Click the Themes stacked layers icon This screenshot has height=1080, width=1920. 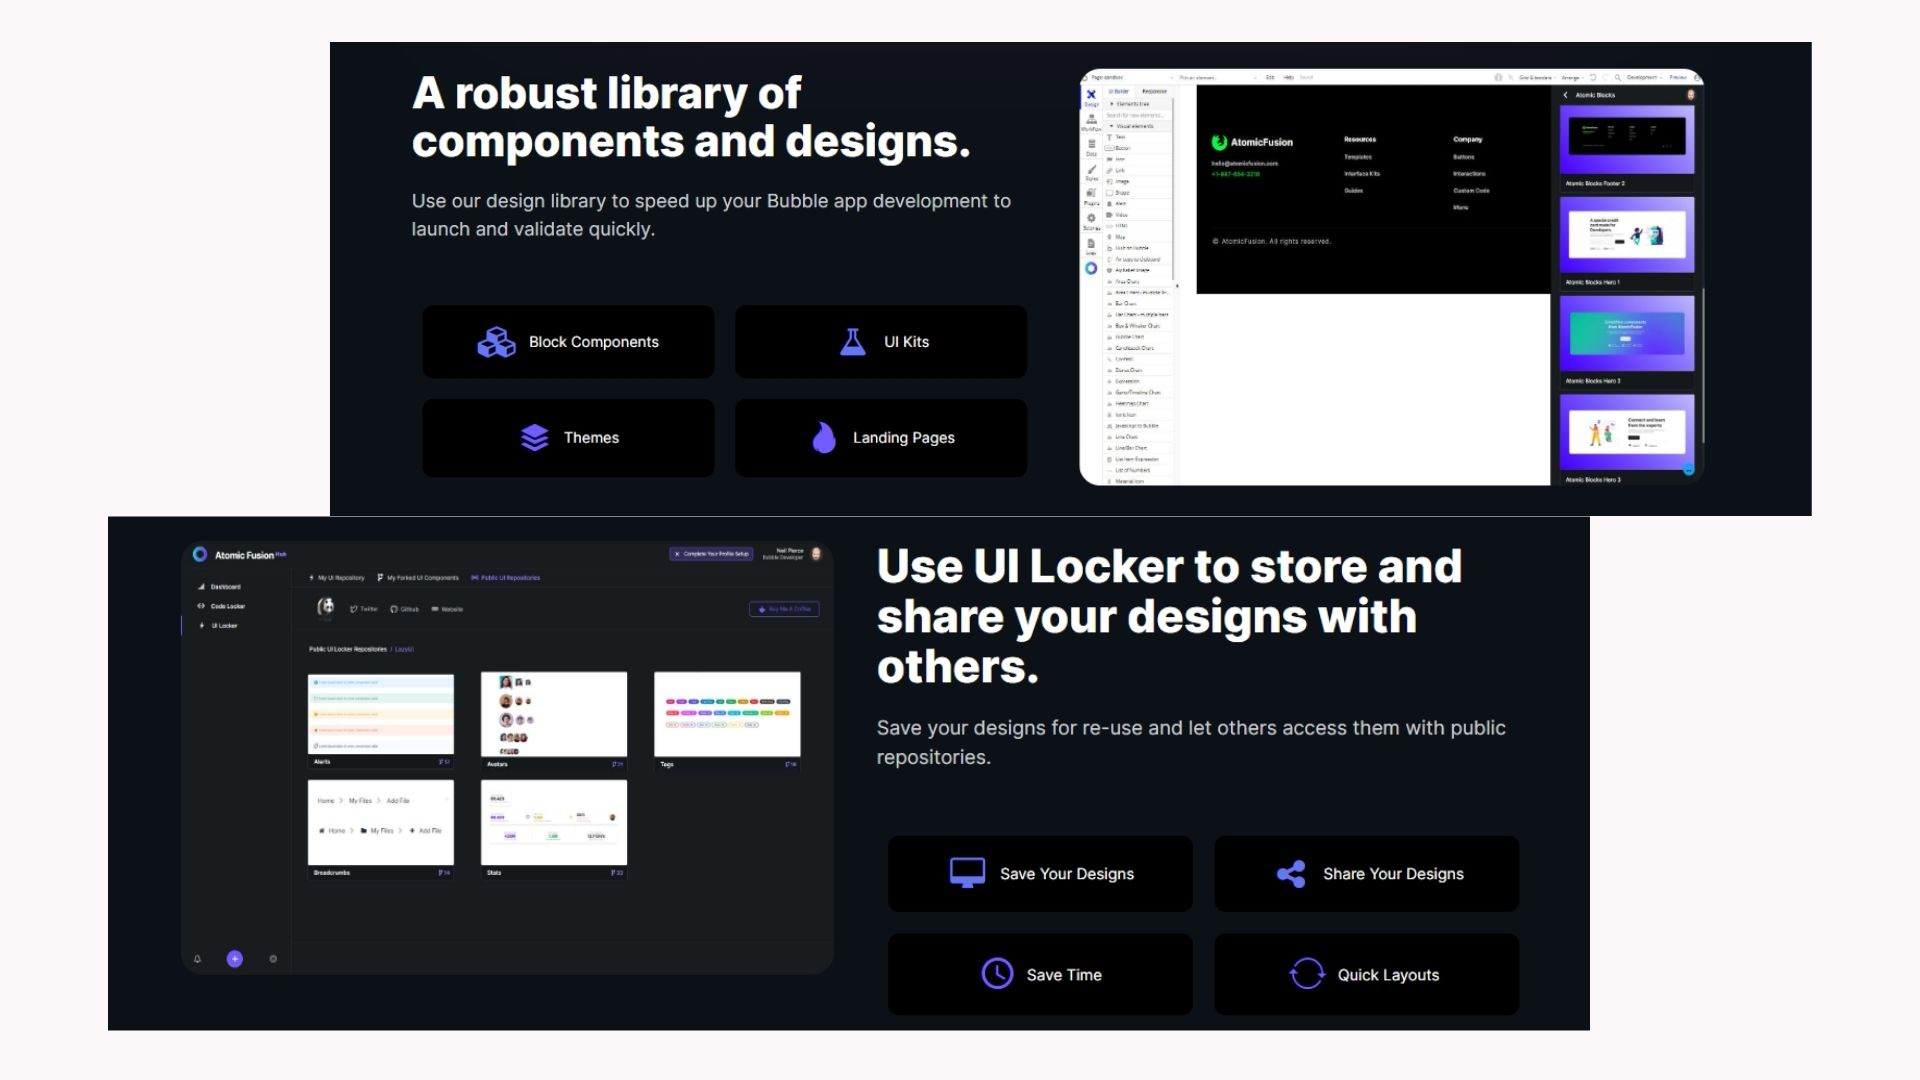[x=534, y=438]
